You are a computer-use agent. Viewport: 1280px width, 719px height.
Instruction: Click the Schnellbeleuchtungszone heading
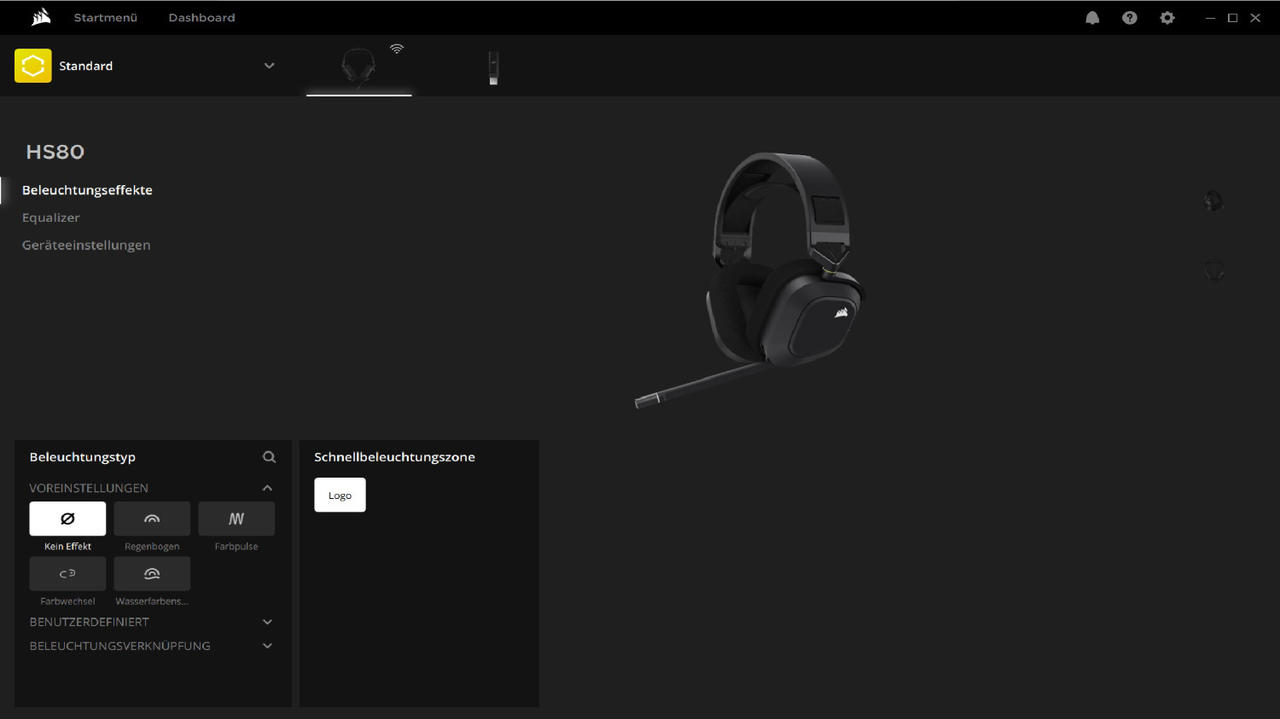[394, 457]
